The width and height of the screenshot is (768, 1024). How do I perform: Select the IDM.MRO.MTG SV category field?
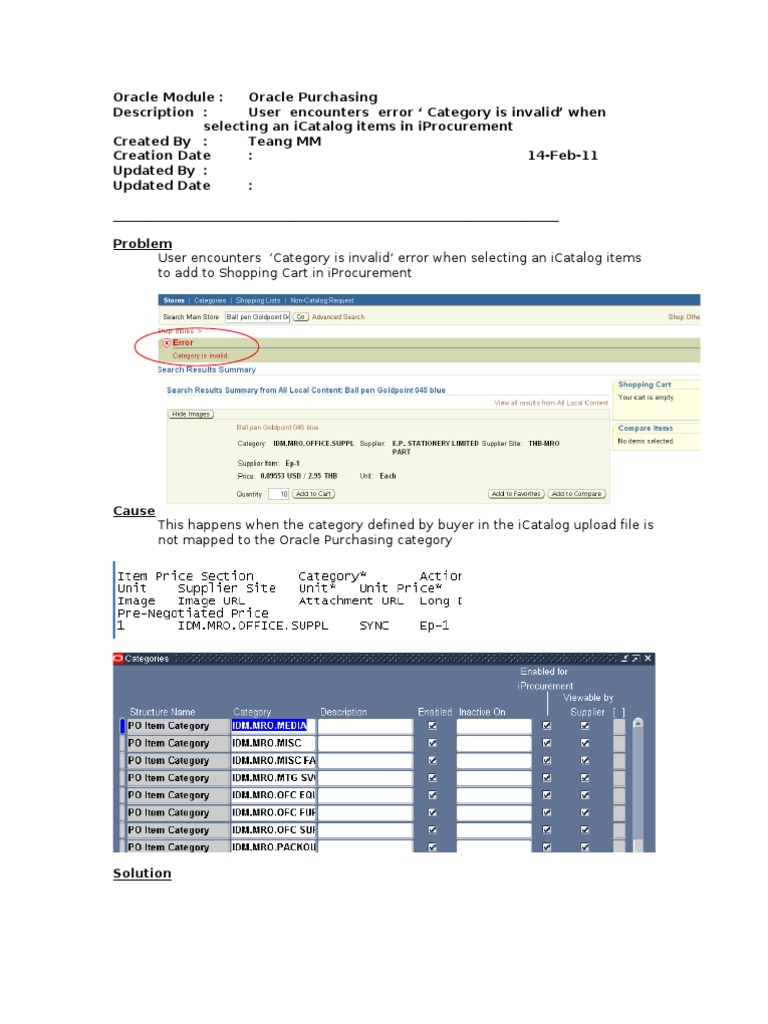click(273, 778)
